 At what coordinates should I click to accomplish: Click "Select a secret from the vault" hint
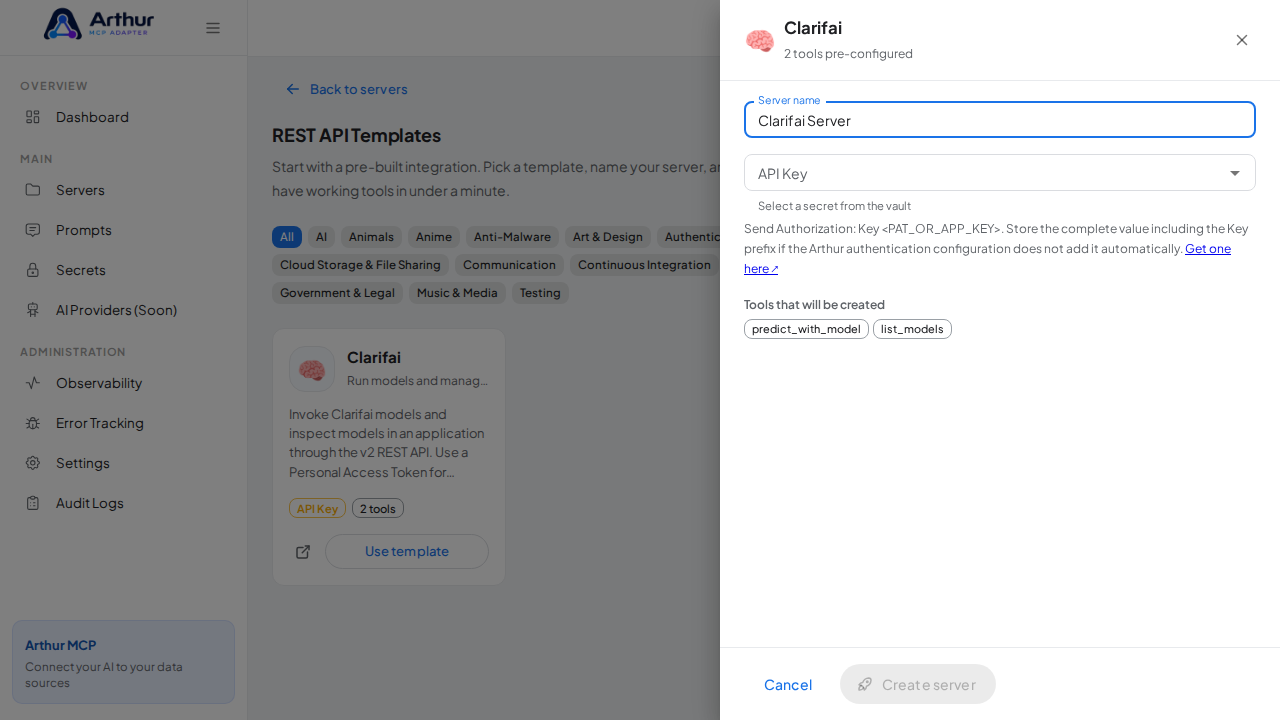pyautogui.click(x=834, y=206)
